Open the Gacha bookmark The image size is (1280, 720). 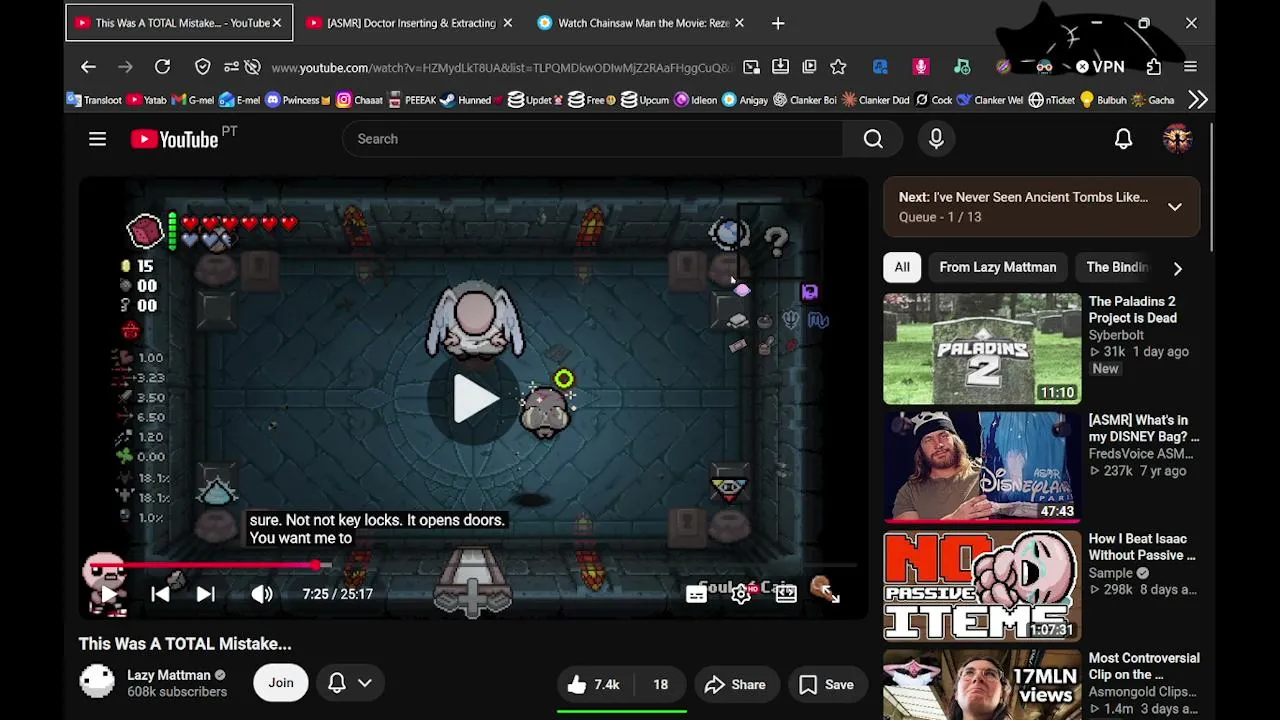coord(1153,100)
